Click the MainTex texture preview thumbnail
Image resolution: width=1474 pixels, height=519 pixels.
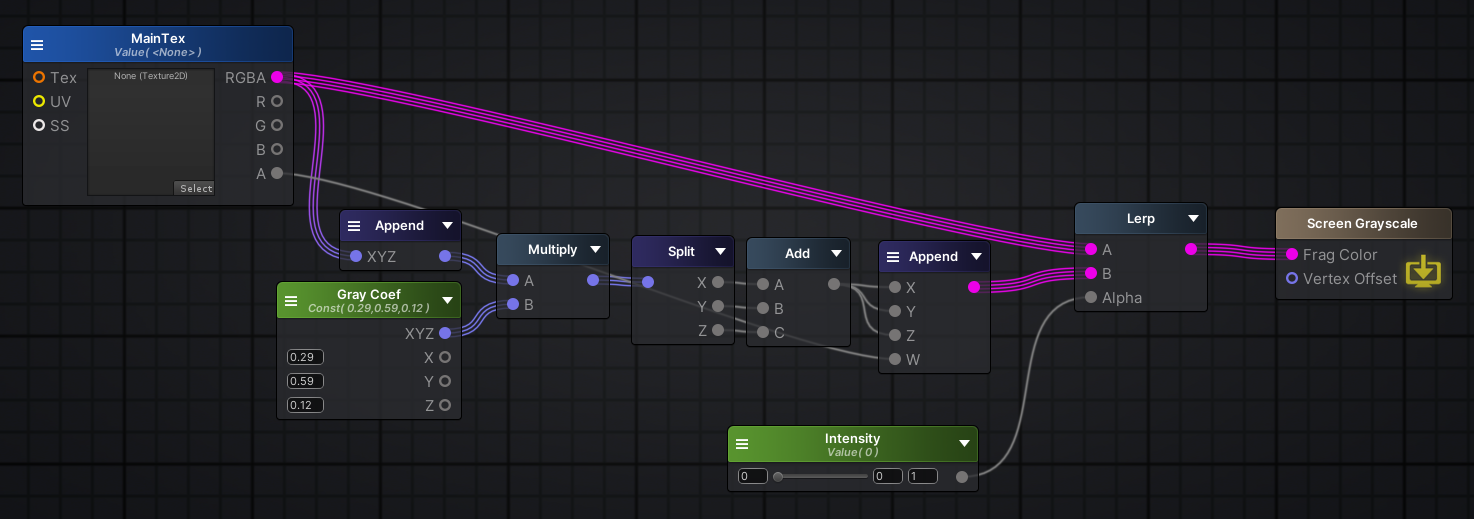[x=151, y=132]
